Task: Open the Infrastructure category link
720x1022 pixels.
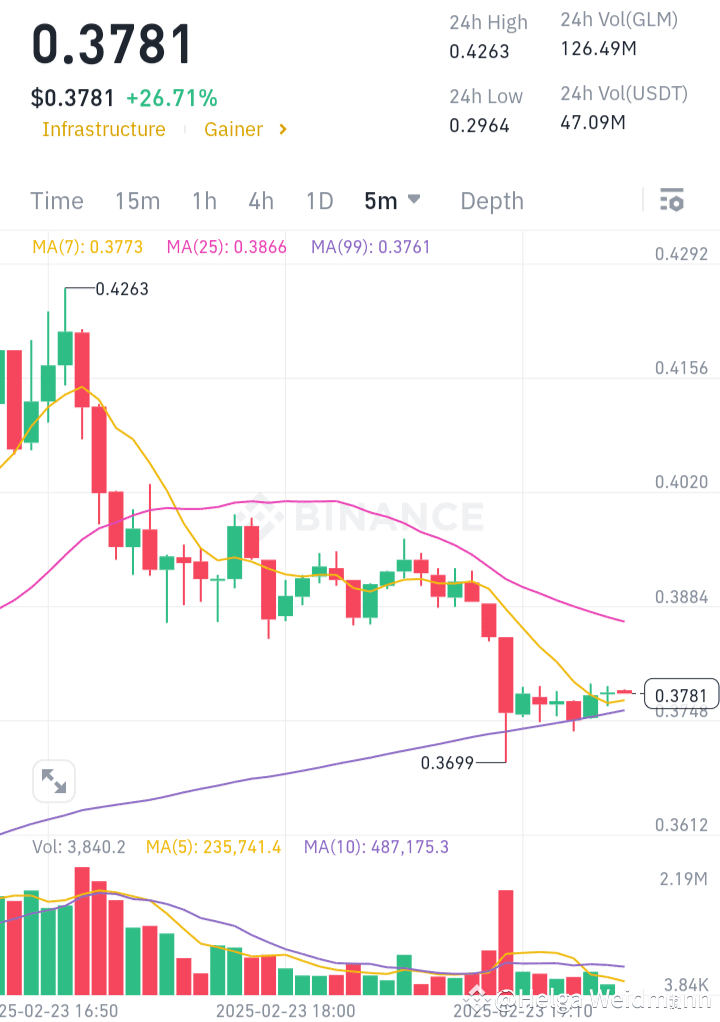Action: (103, 129)
